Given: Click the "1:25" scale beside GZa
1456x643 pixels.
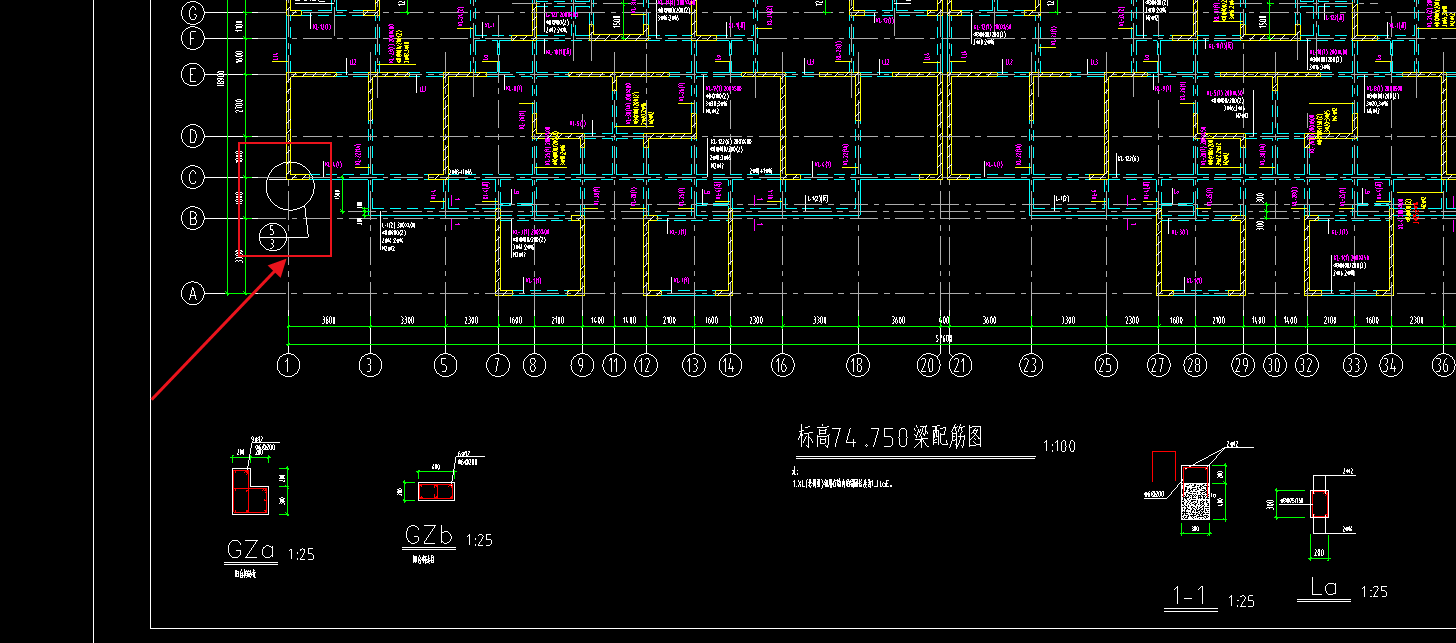Looking at the screenshot, I should [301, 554].
